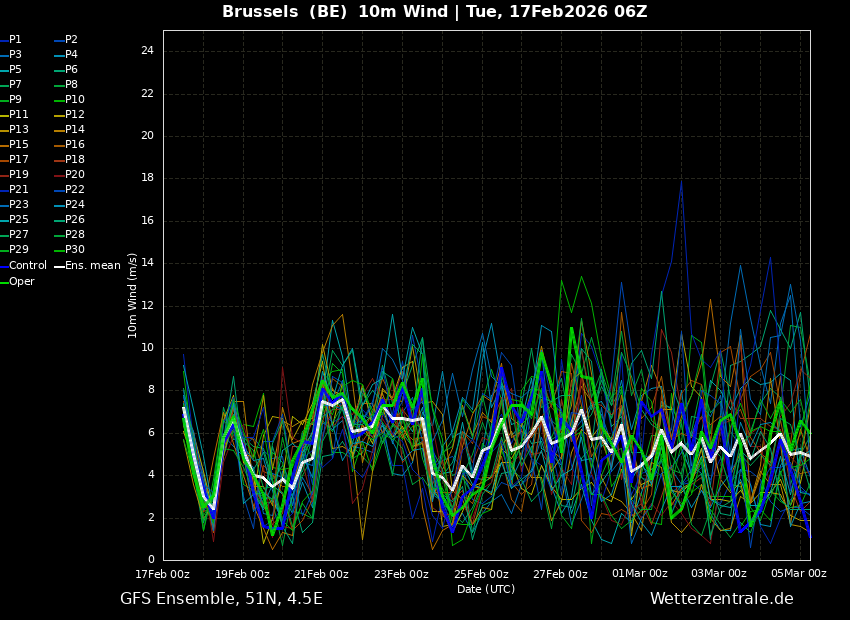The width and height of the screenshot is (850, 620).
Task: Click the 10m Wind (m/s) y-axis title
Action: 133,295
